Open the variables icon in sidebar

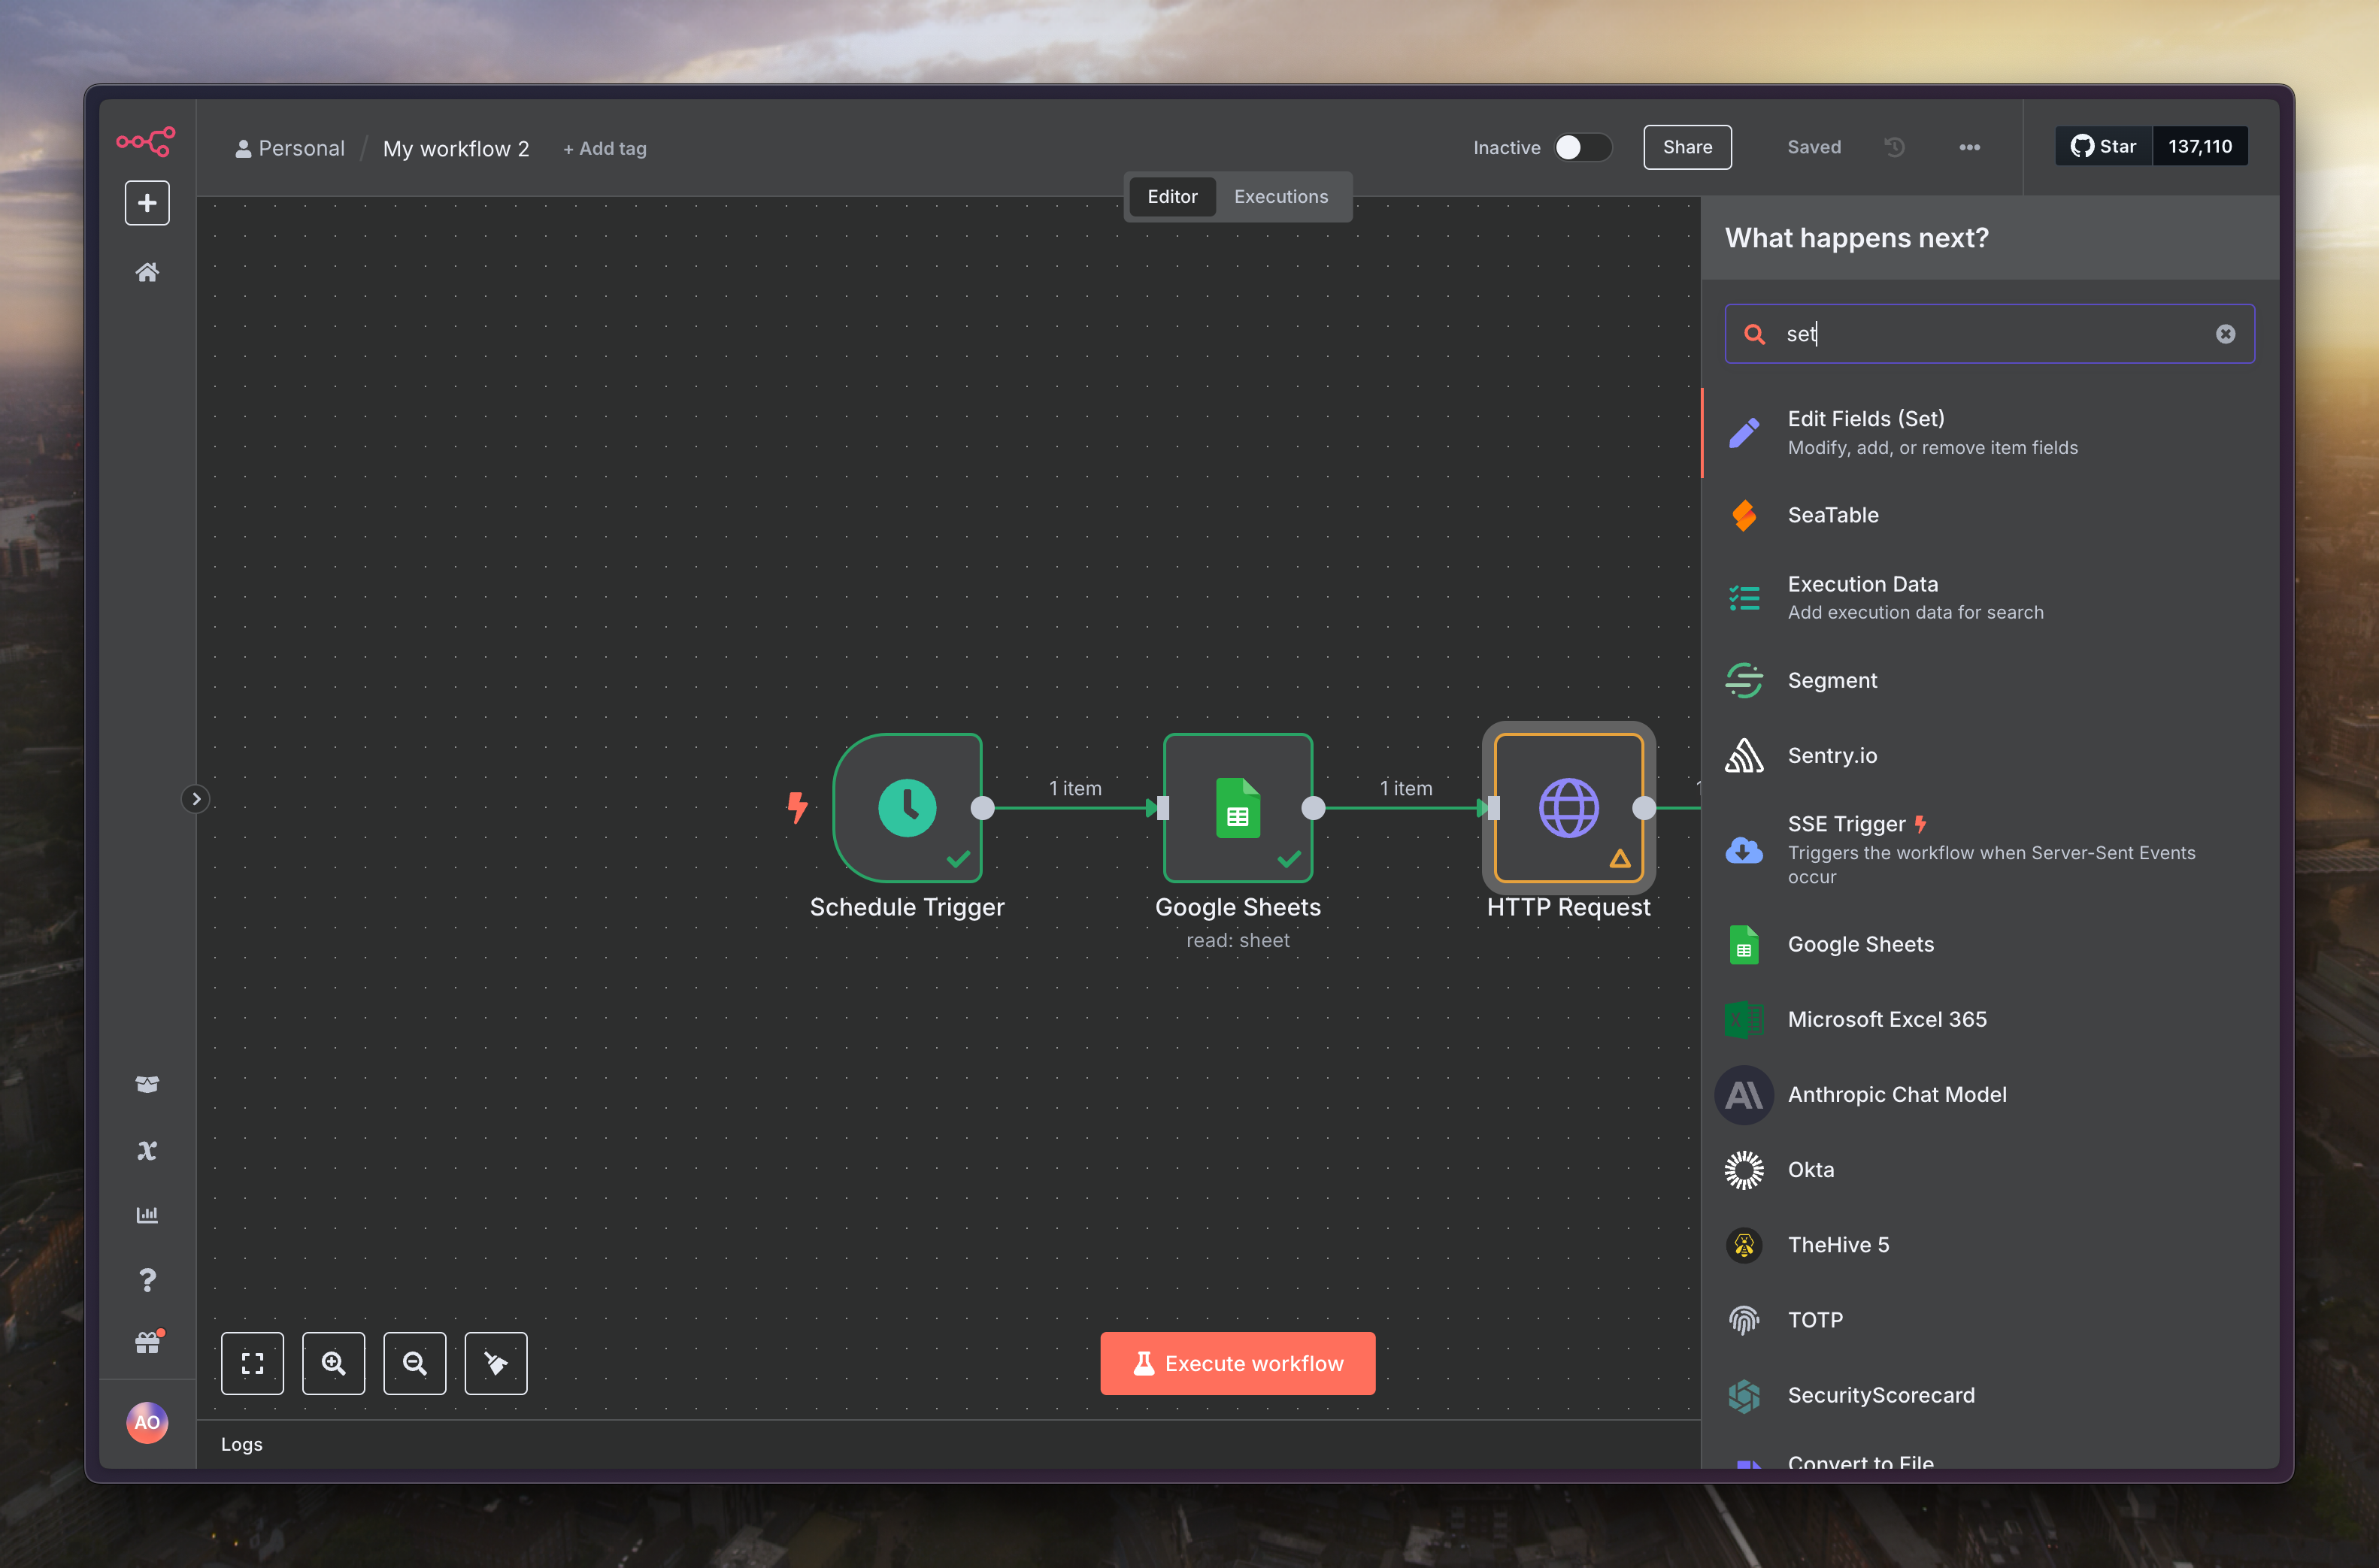(x=147, y=1150)
